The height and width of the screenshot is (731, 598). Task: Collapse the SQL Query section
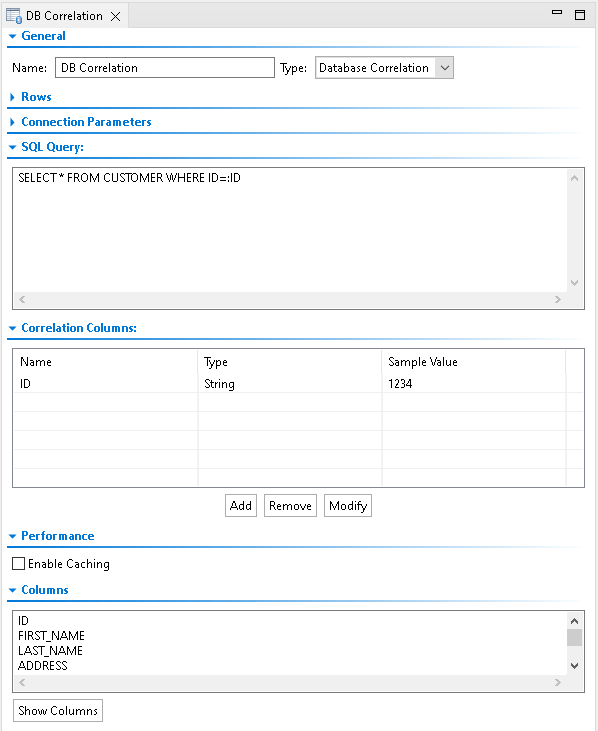click(13, 147)
